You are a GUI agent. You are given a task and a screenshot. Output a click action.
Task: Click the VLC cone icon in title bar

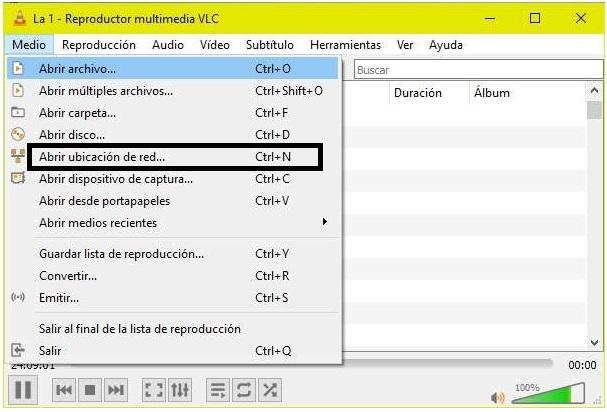click(x=19, y=18)
